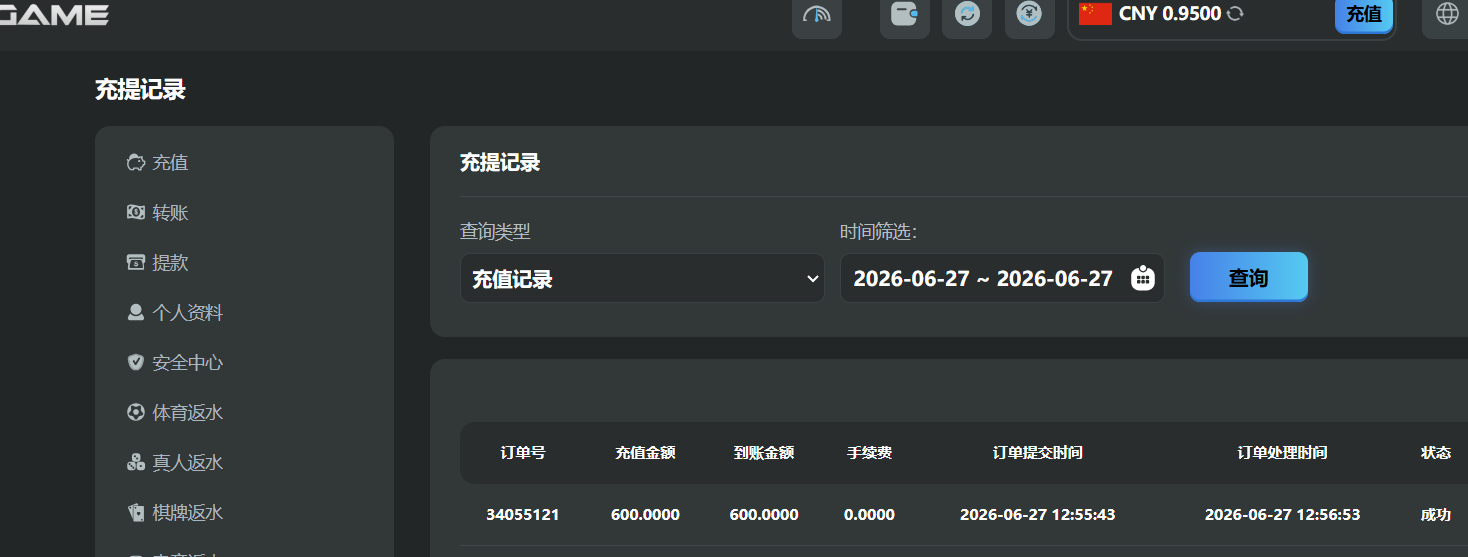1468x557 pixels.
Task: Click the 状态 column header
Action: [1436, 453]
